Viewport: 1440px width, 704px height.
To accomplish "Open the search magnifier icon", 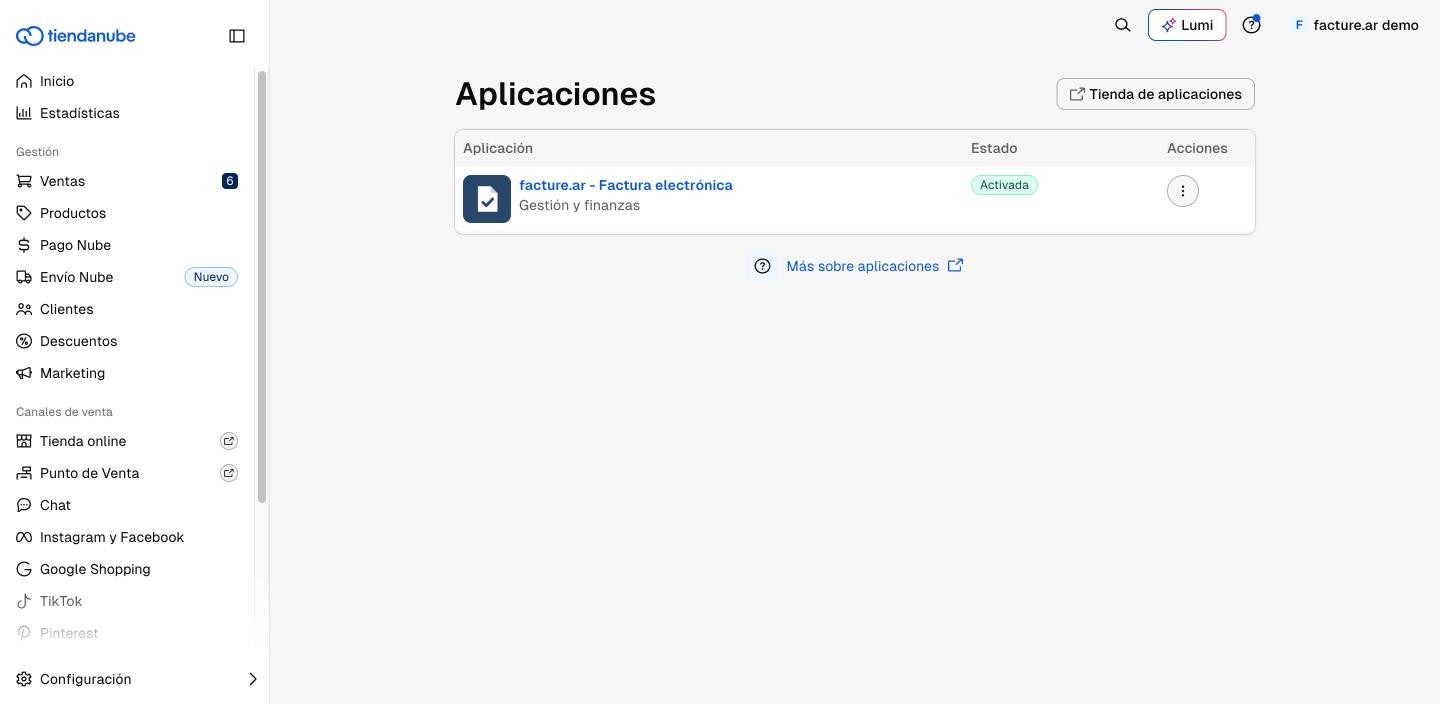I will tap(1123, 25).
